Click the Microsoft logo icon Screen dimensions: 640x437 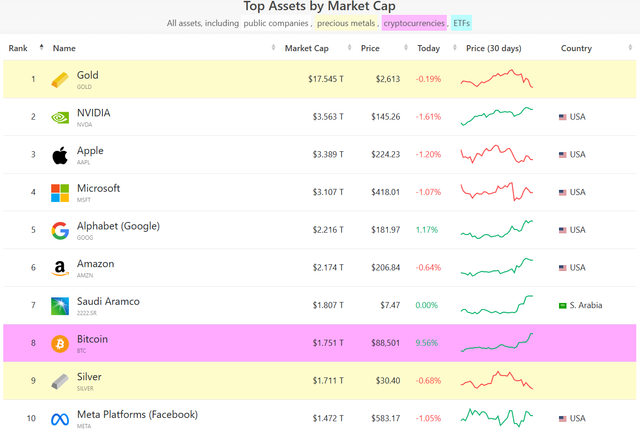[60, 192]
